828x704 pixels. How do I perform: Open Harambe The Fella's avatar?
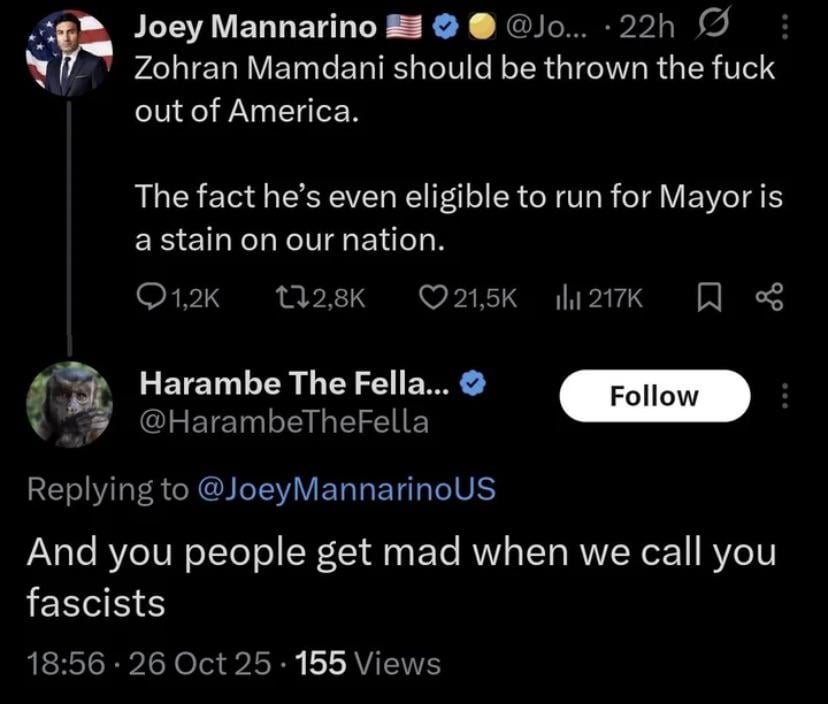[x=69, y=403]
